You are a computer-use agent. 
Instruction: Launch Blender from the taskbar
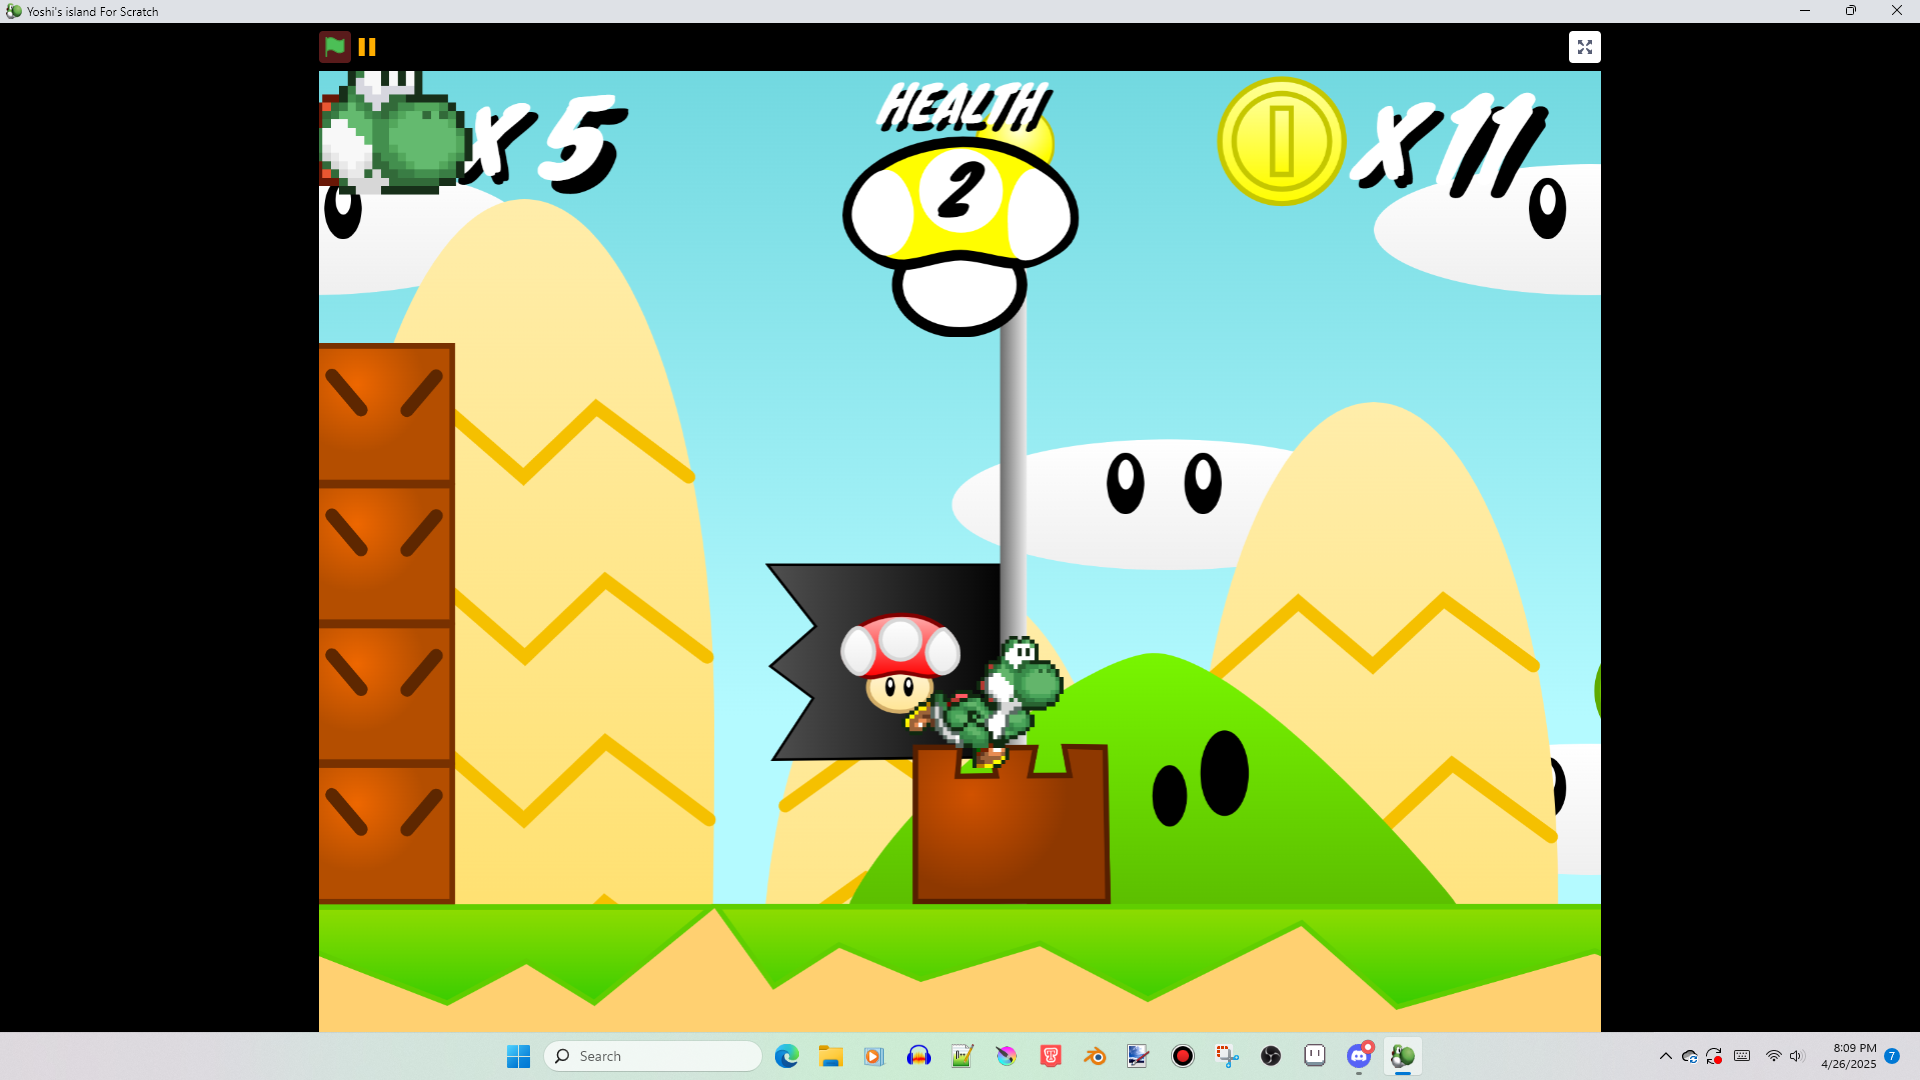[x=1094, y=1056]
